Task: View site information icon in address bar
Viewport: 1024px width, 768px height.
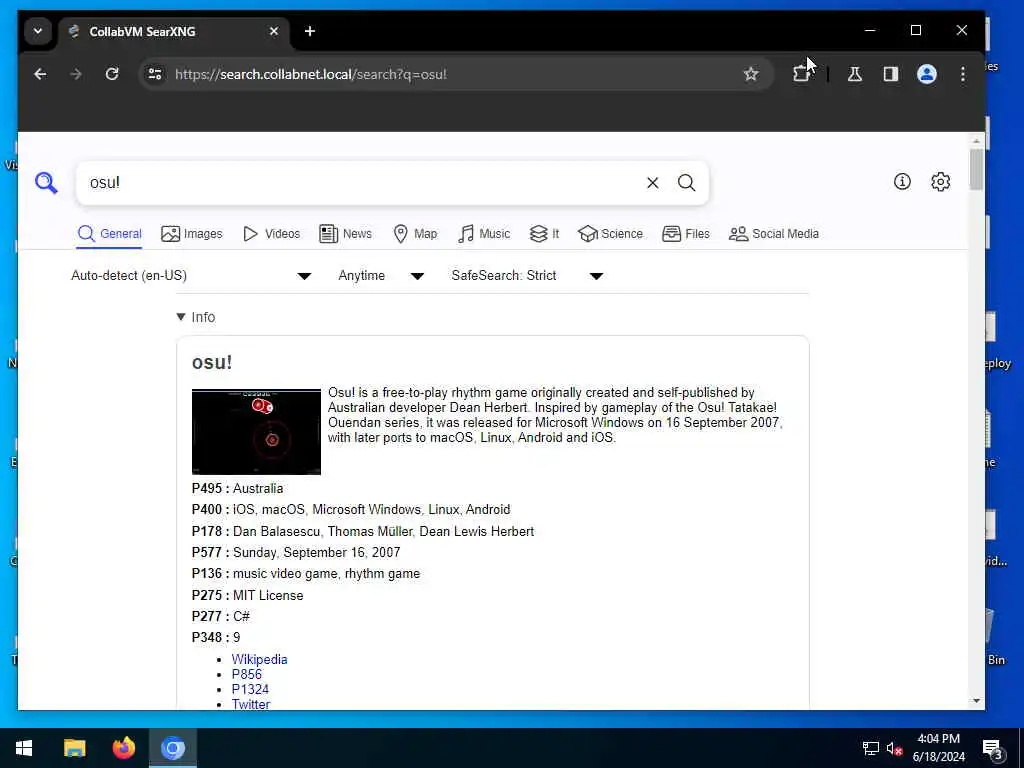Action: [155, 74]
